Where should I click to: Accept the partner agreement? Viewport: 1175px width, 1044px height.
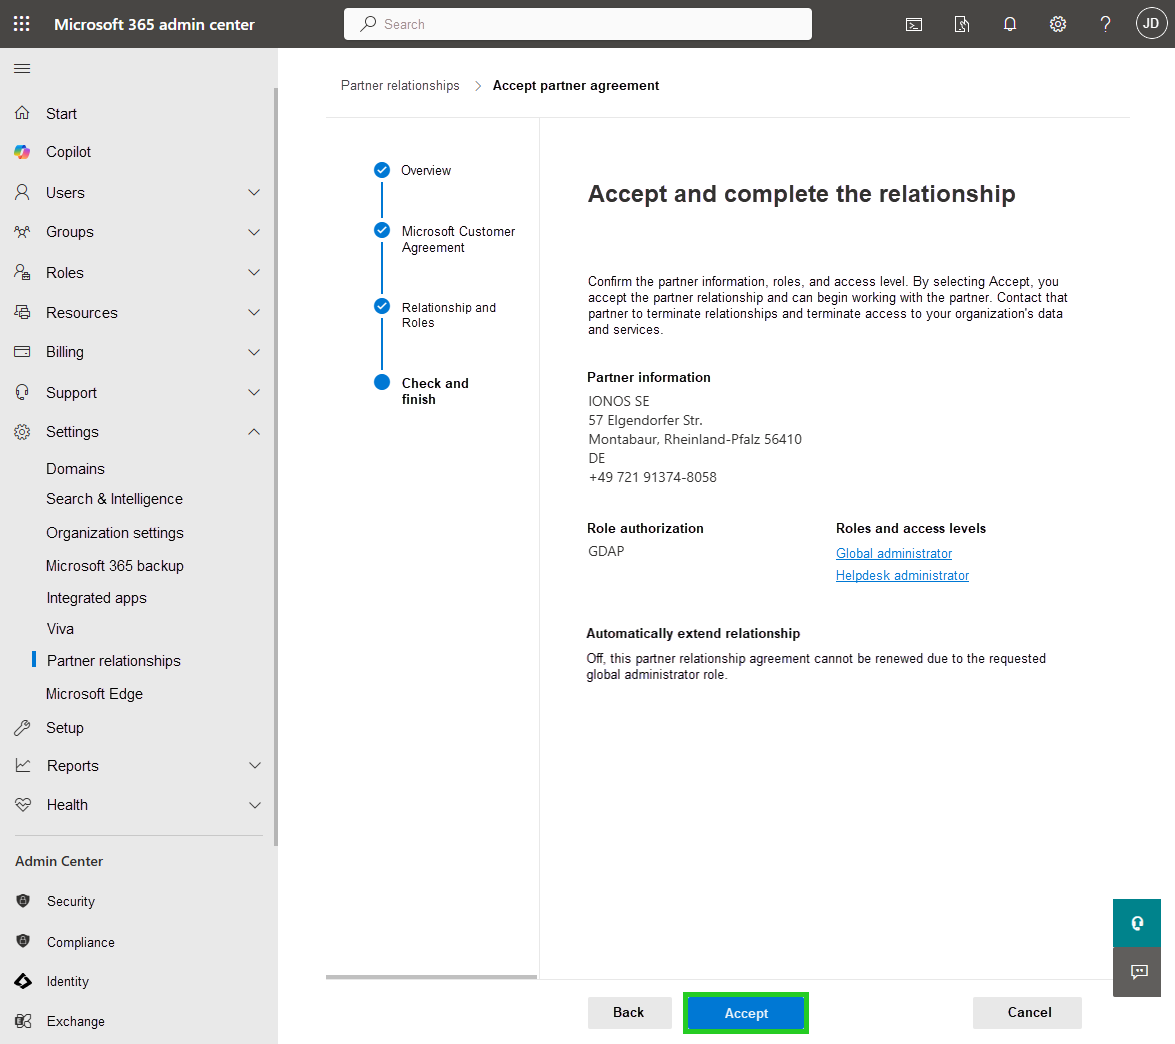745,1012
